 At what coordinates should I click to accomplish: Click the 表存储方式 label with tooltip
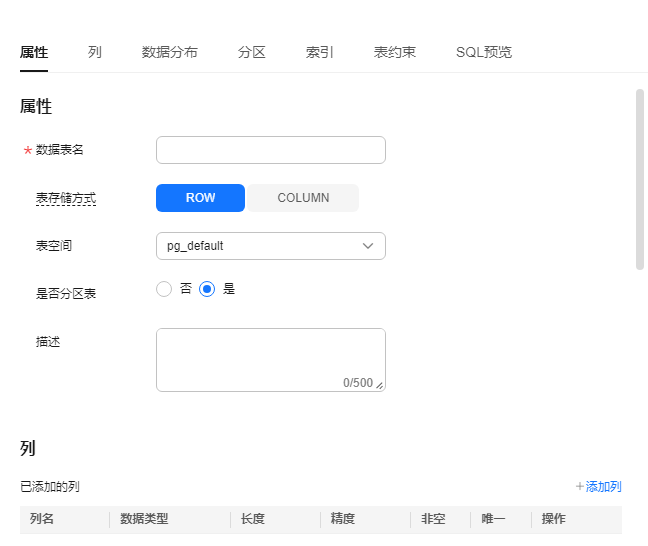66,198
